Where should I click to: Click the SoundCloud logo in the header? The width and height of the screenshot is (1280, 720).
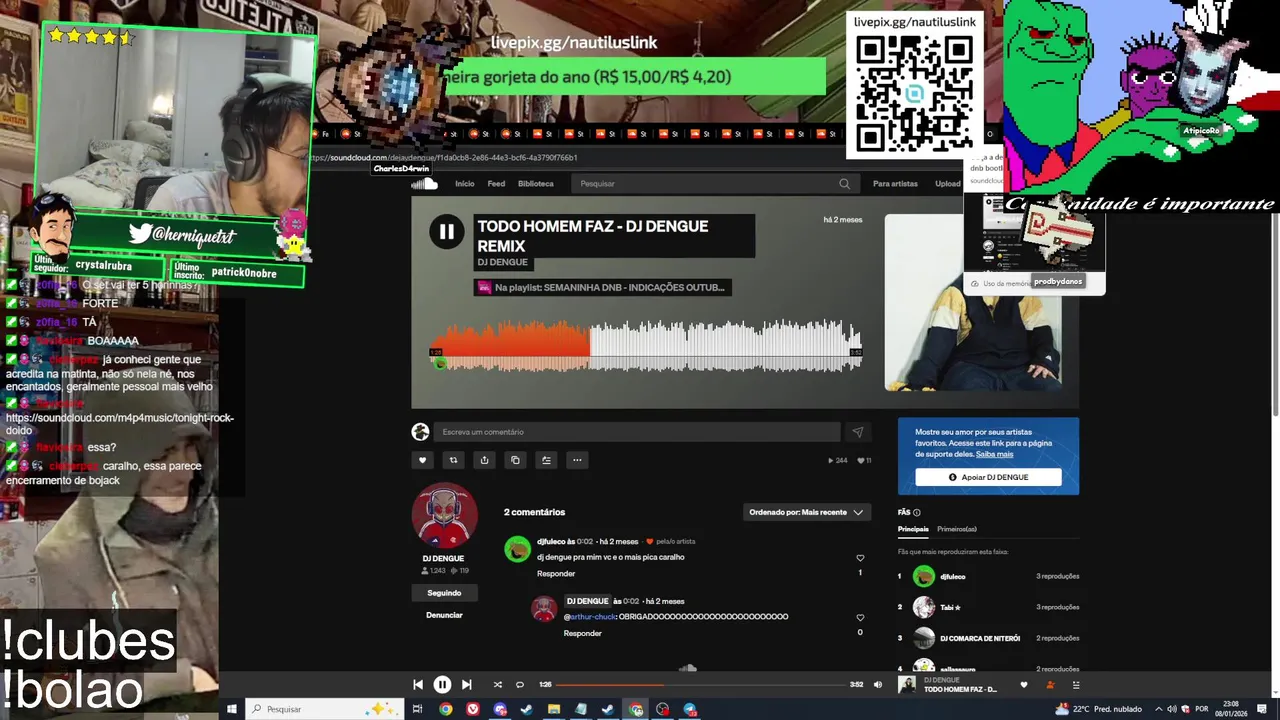tap(424, 184)
